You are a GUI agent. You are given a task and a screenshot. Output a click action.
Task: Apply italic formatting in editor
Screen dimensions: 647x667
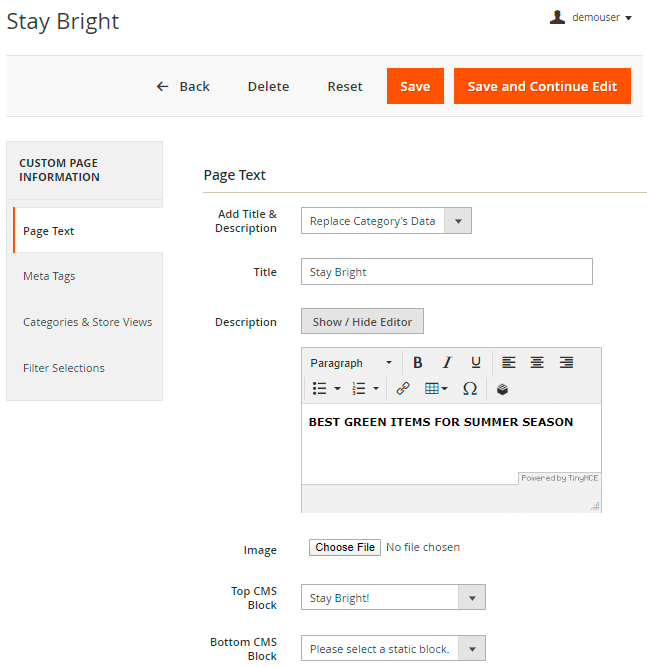pos(447,362)
